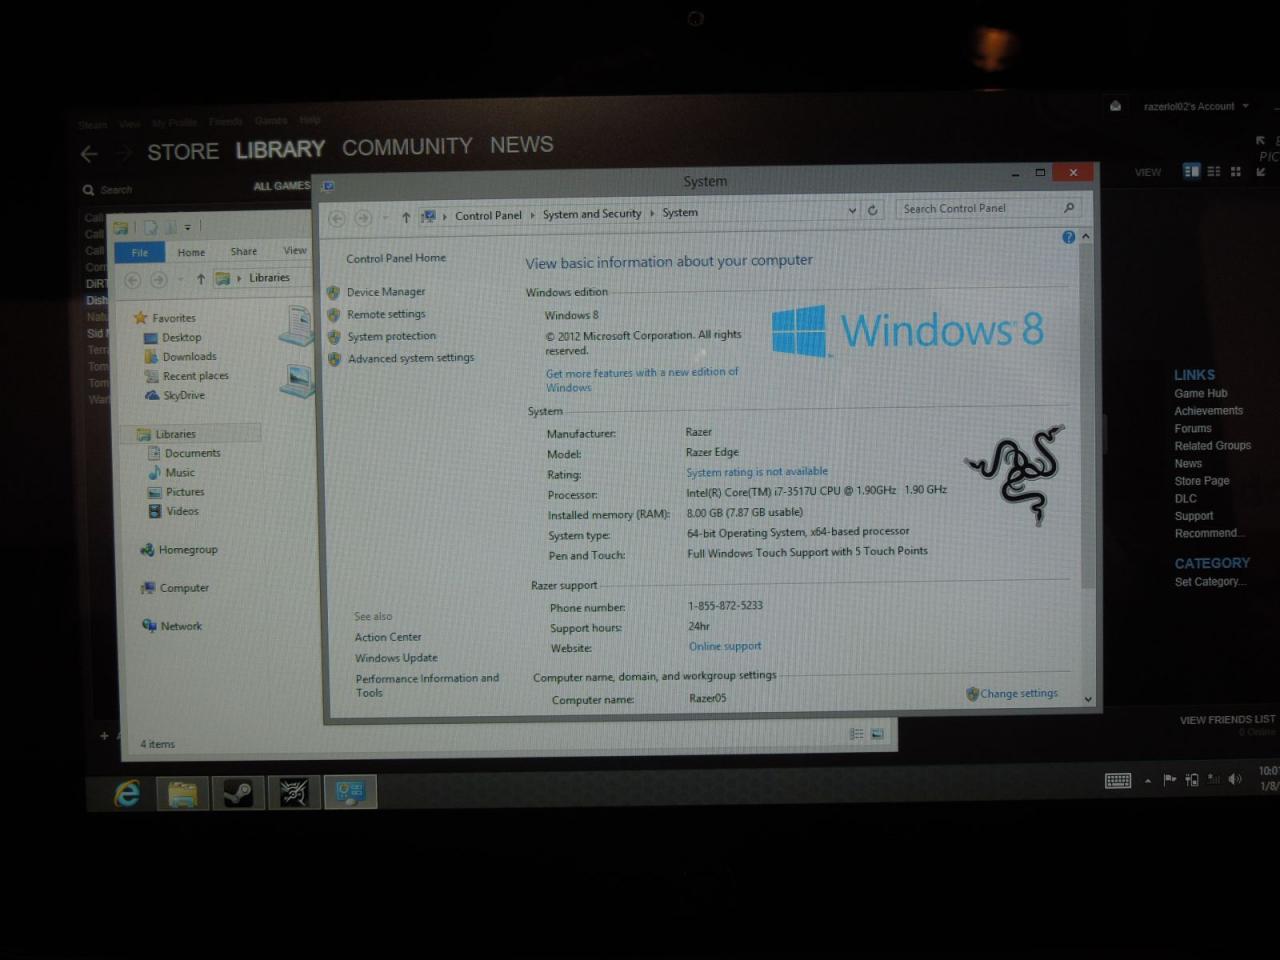Open VIEW FRIENDS LIST in Steam
Screen dimensions: 1280x960
[x=1228, y=720]
